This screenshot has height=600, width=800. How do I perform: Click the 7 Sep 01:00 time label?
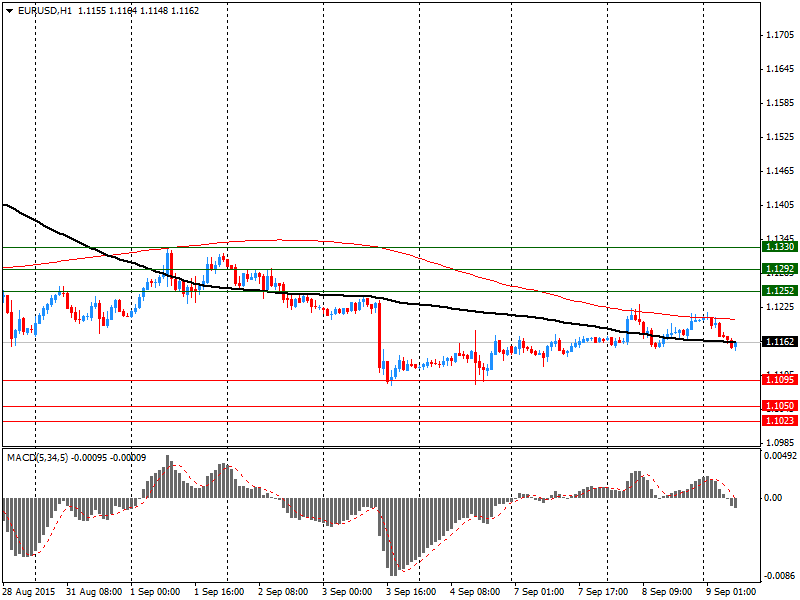point(539,592)
